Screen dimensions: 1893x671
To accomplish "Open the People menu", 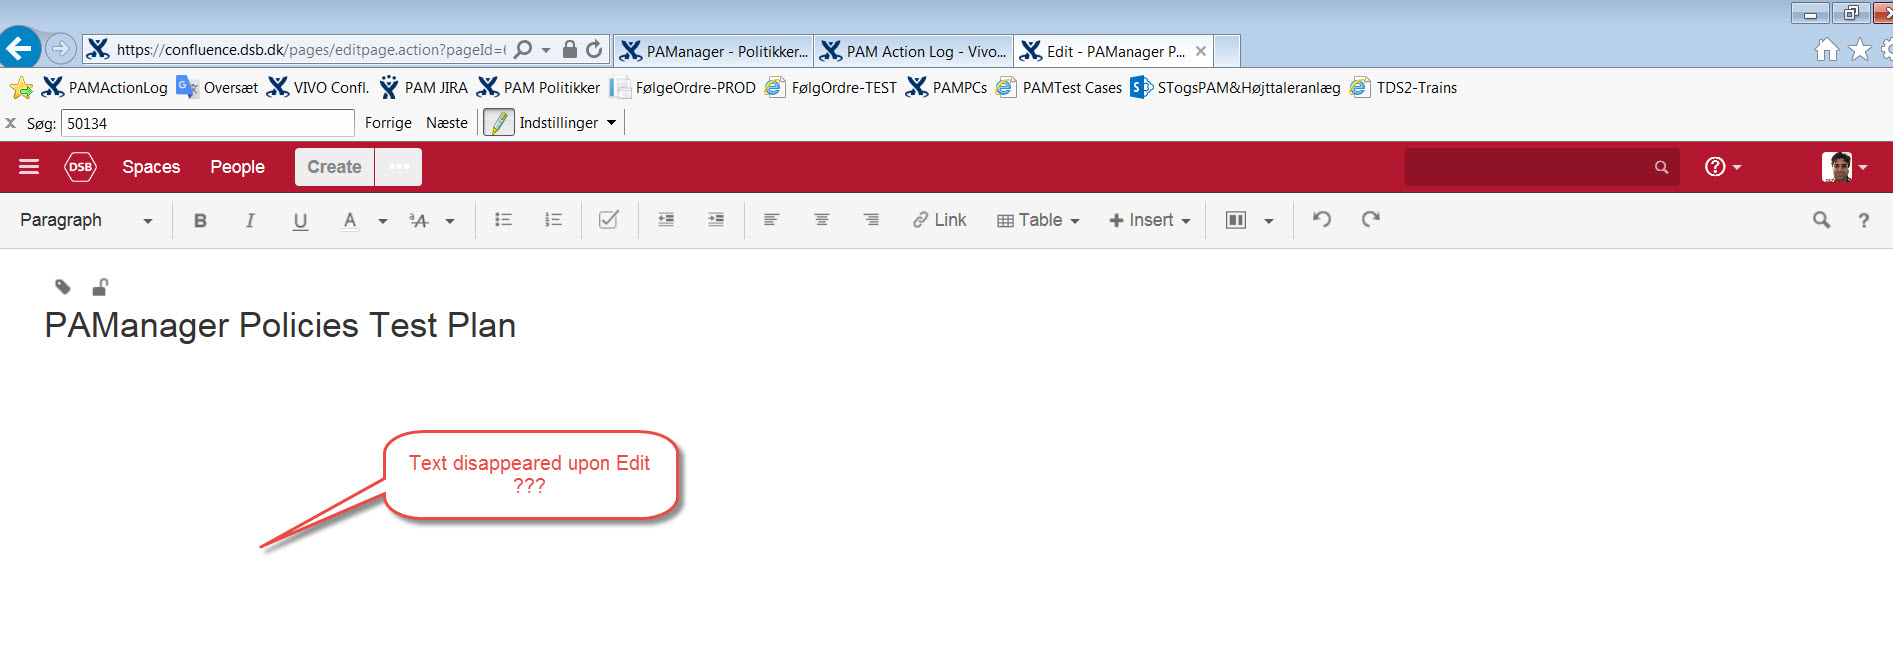I will coord(237,167).
